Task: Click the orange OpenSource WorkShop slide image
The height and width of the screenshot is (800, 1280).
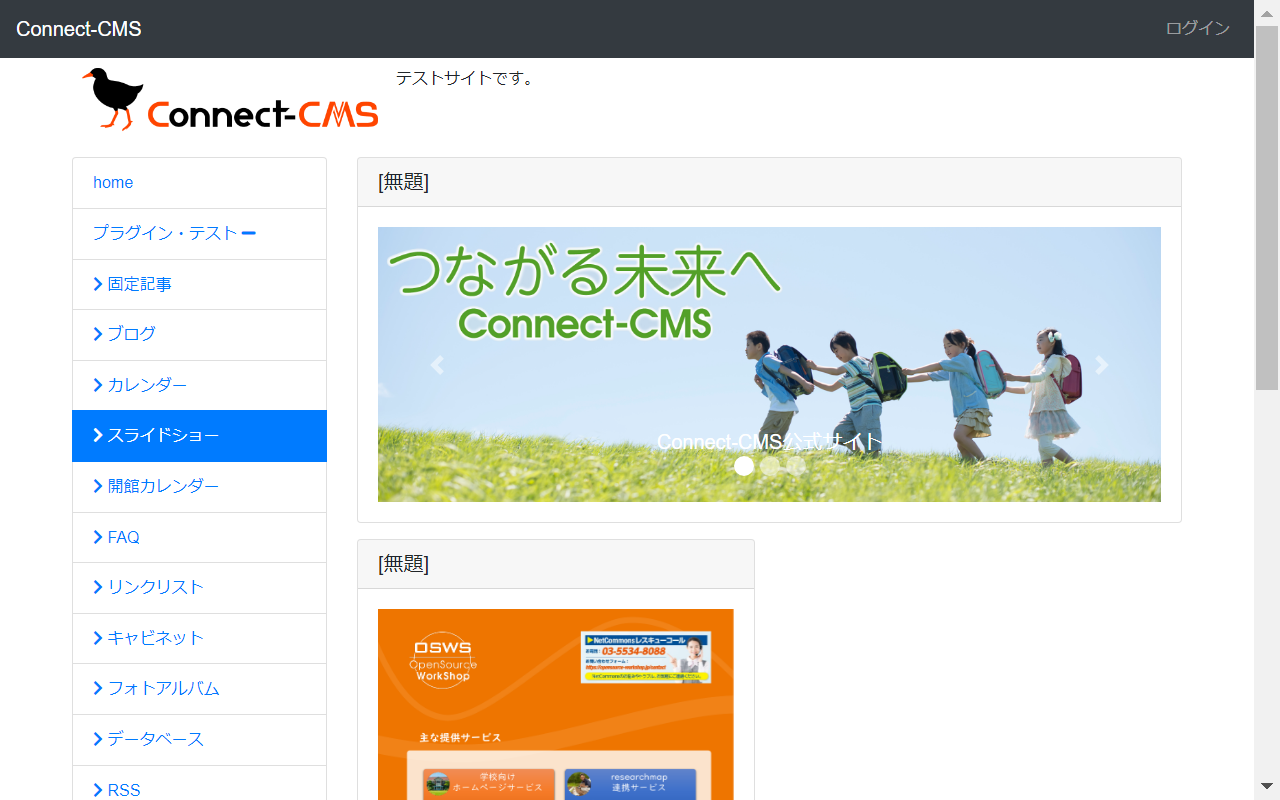Action: click(x=555, y=704)
